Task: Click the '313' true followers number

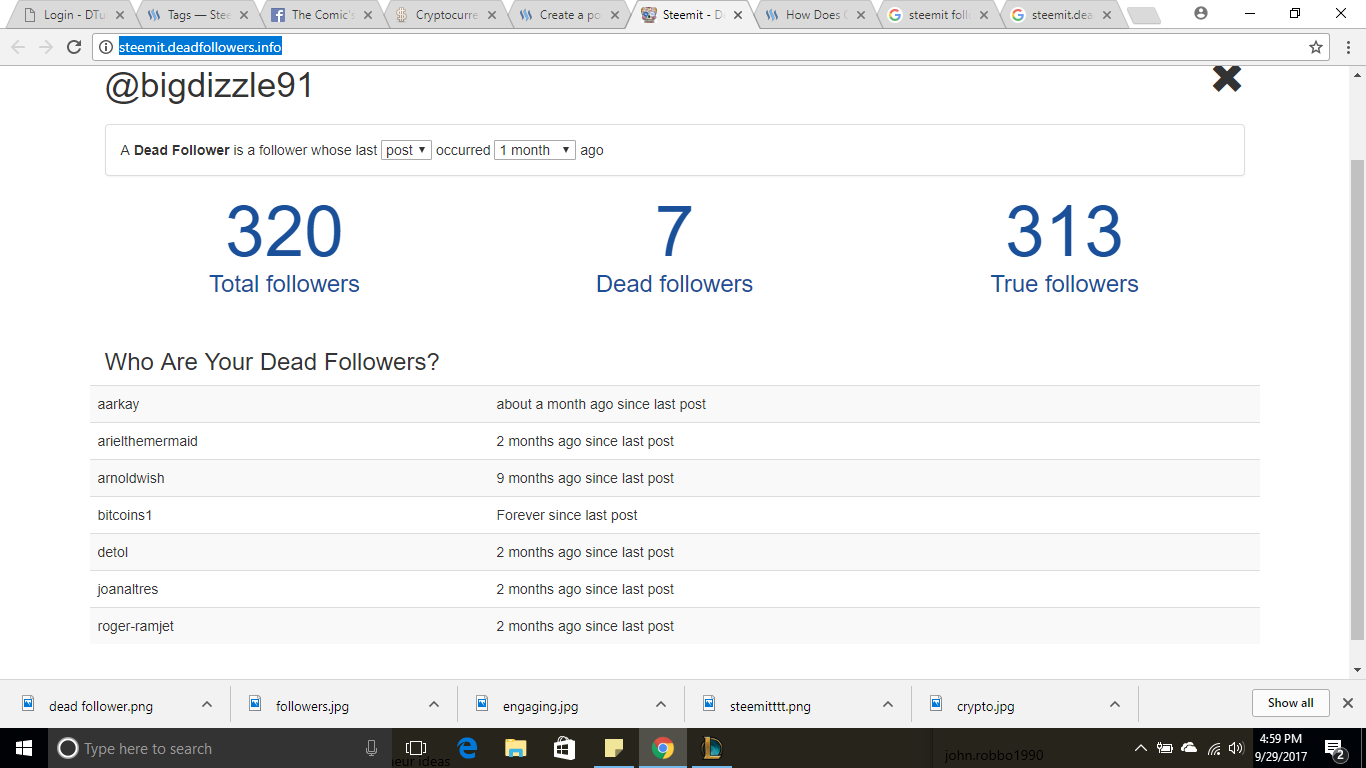Action: (x=1064, y=232)
